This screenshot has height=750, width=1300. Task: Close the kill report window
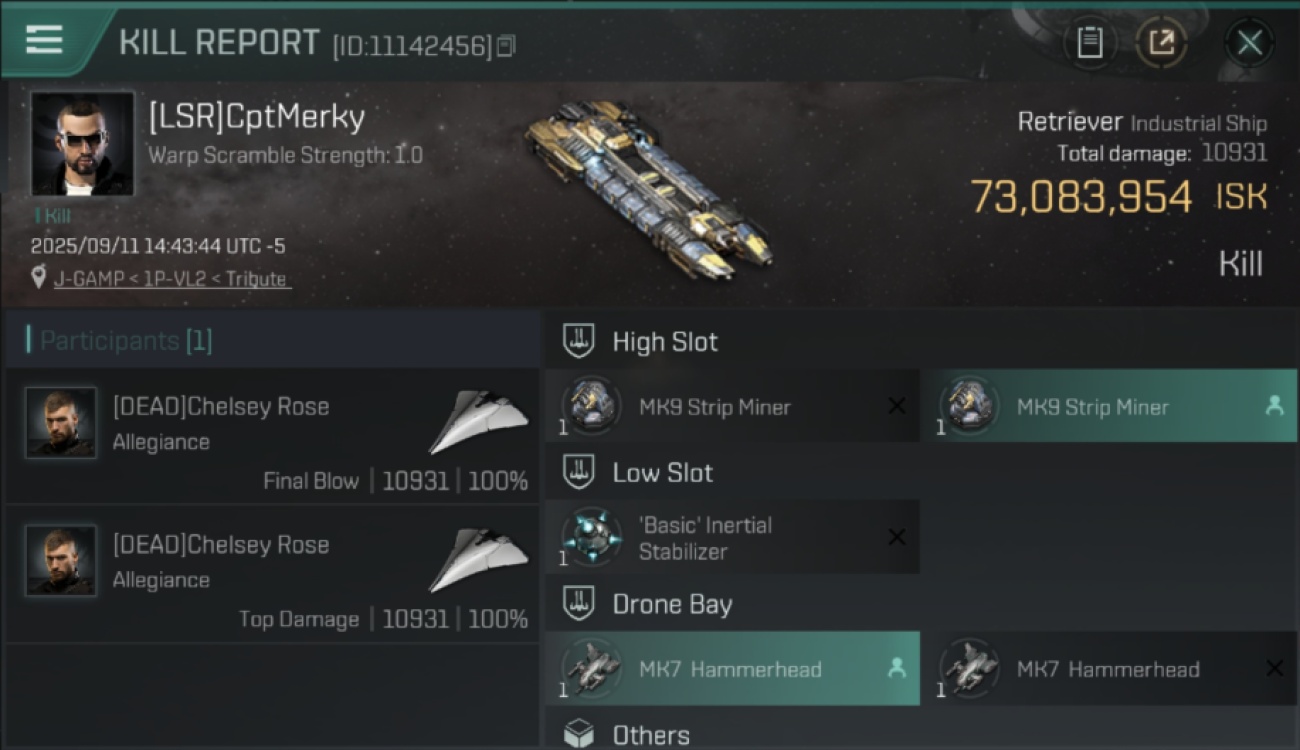click(x=1249, y=43)
